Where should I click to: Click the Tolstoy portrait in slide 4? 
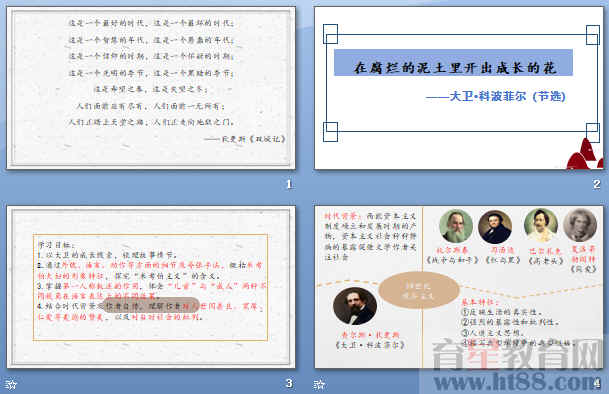pos(456,227)
